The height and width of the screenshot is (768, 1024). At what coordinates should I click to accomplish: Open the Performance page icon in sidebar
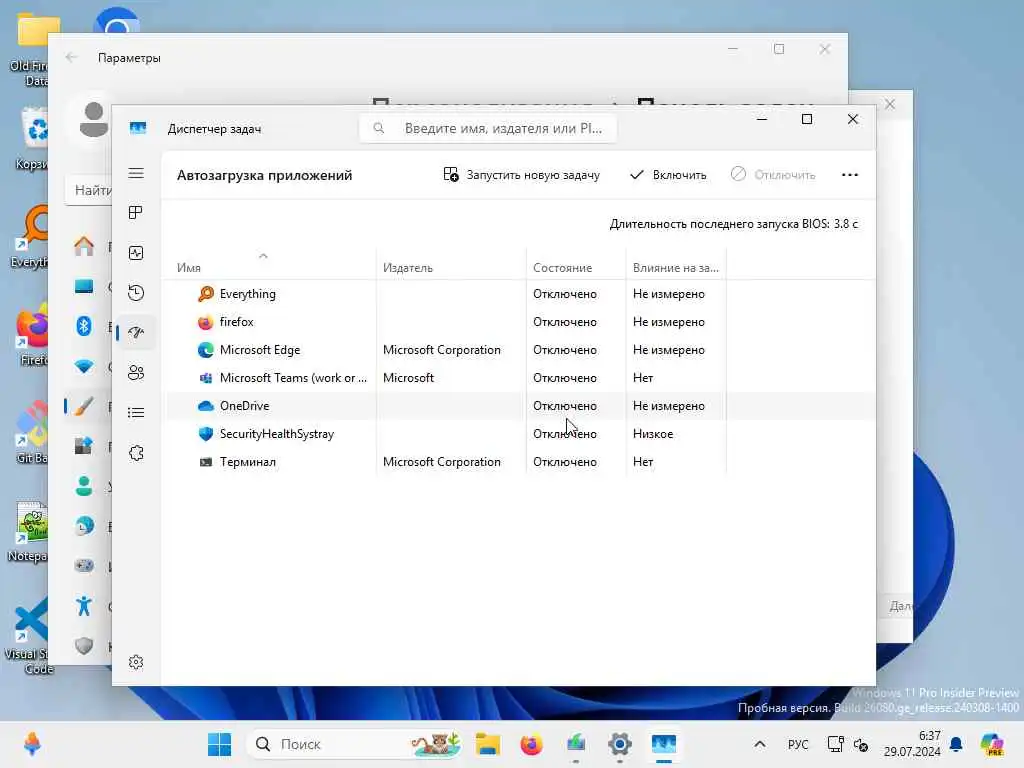pos(136,253)
